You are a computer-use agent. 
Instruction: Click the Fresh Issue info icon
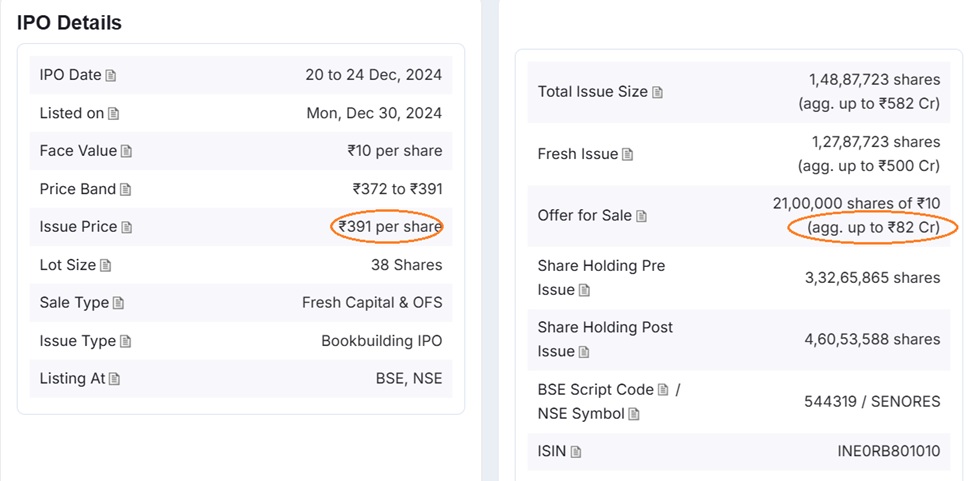(x=627, y=154)
